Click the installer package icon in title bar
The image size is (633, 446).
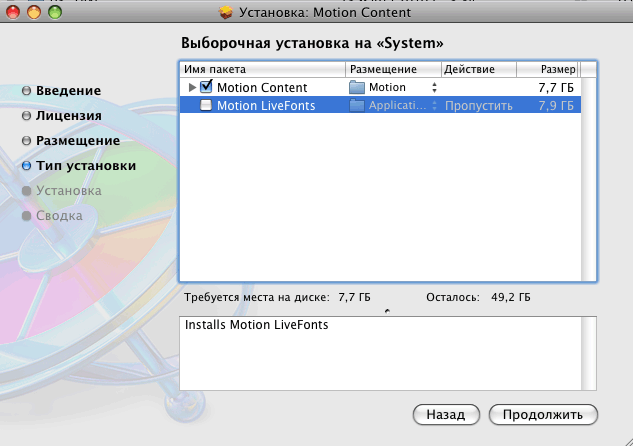click(x=226, y=13)
